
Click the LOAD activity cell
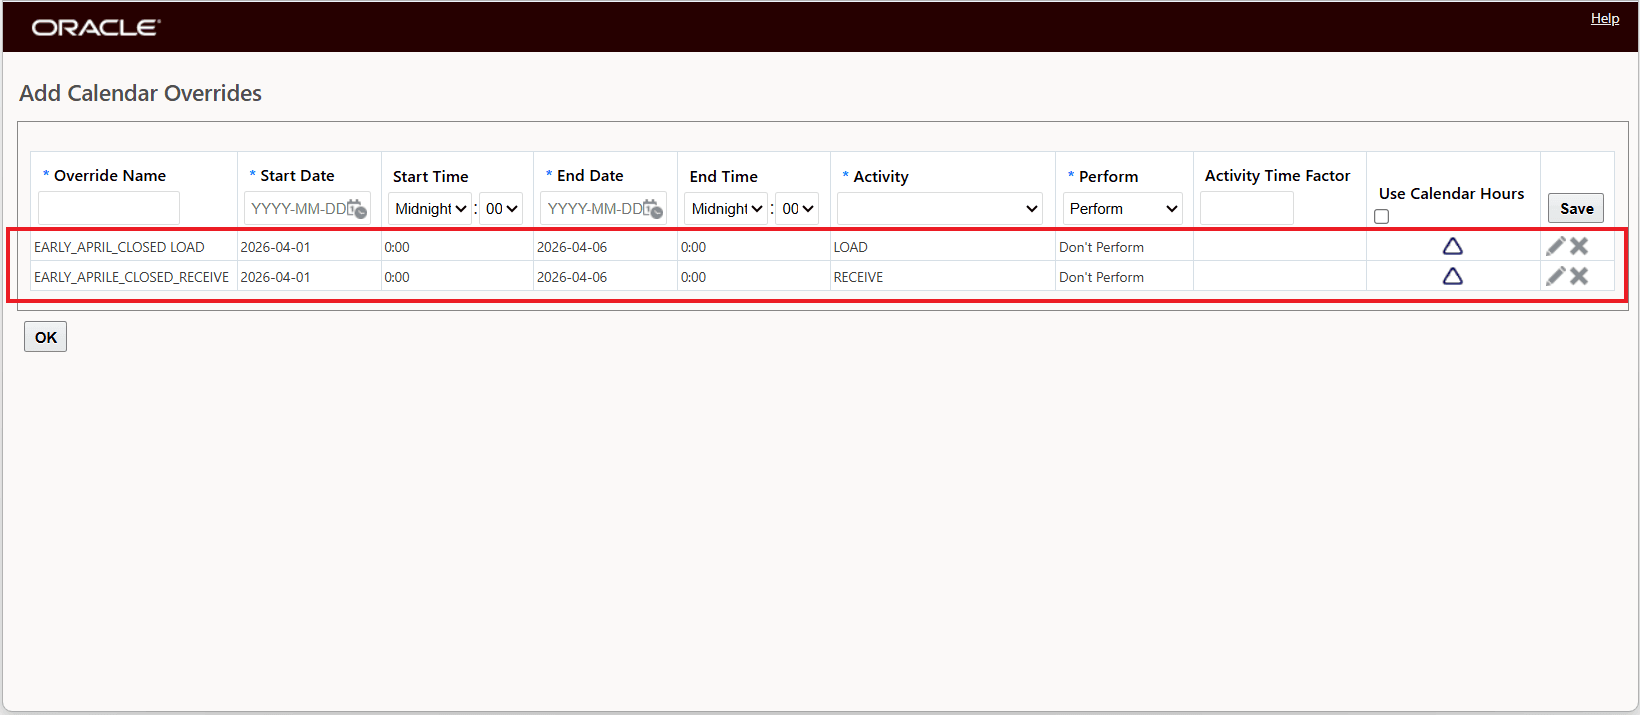(x=851, y=247)
